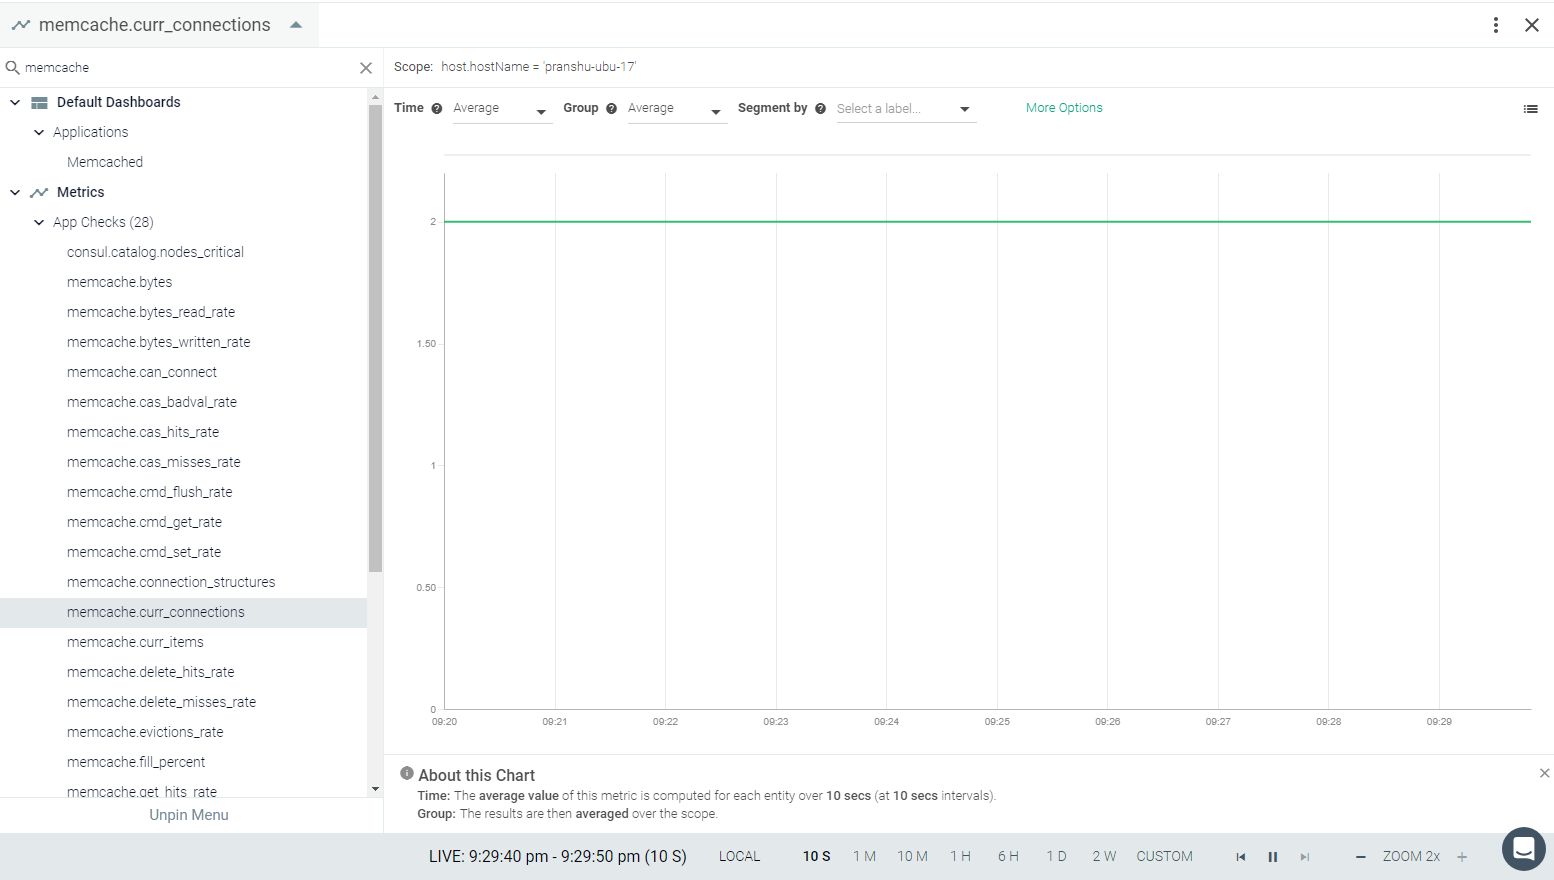Zoom out the time range
The width and height of the screenshot is (1554, 880).
(1360, 857)
